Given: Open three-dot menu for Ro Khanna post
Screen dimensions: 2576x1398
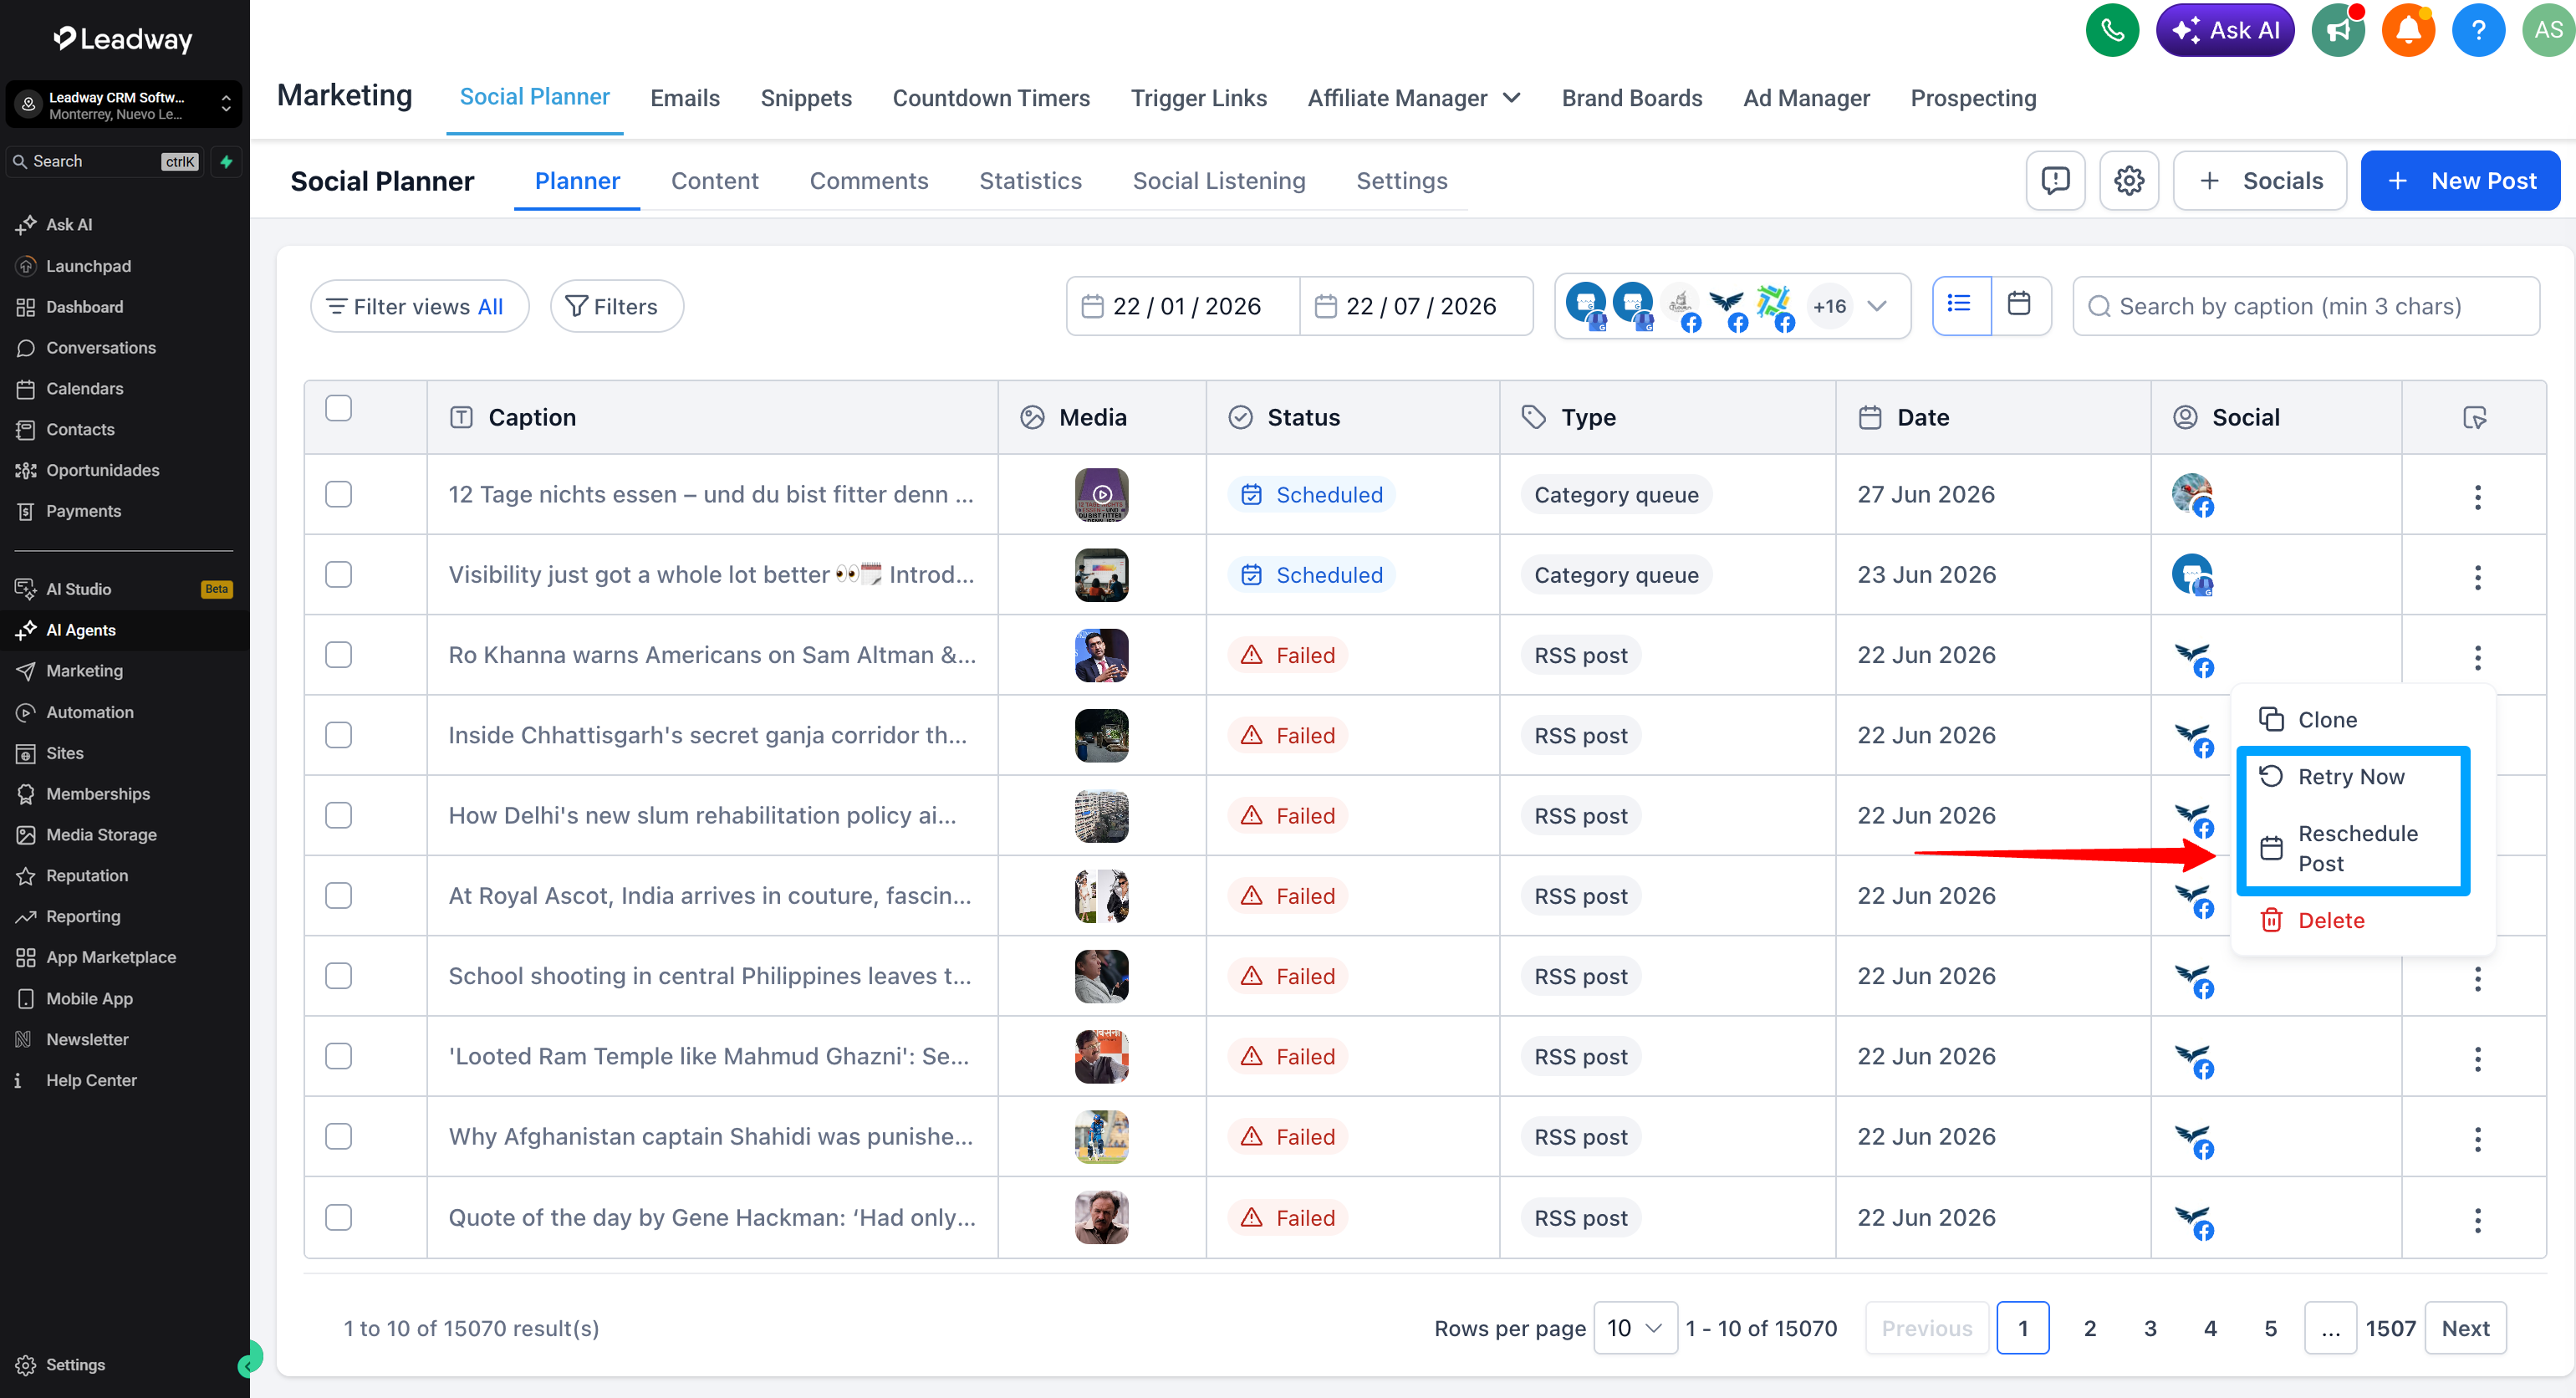Looking at the screenshot, I should point(2477,657).
